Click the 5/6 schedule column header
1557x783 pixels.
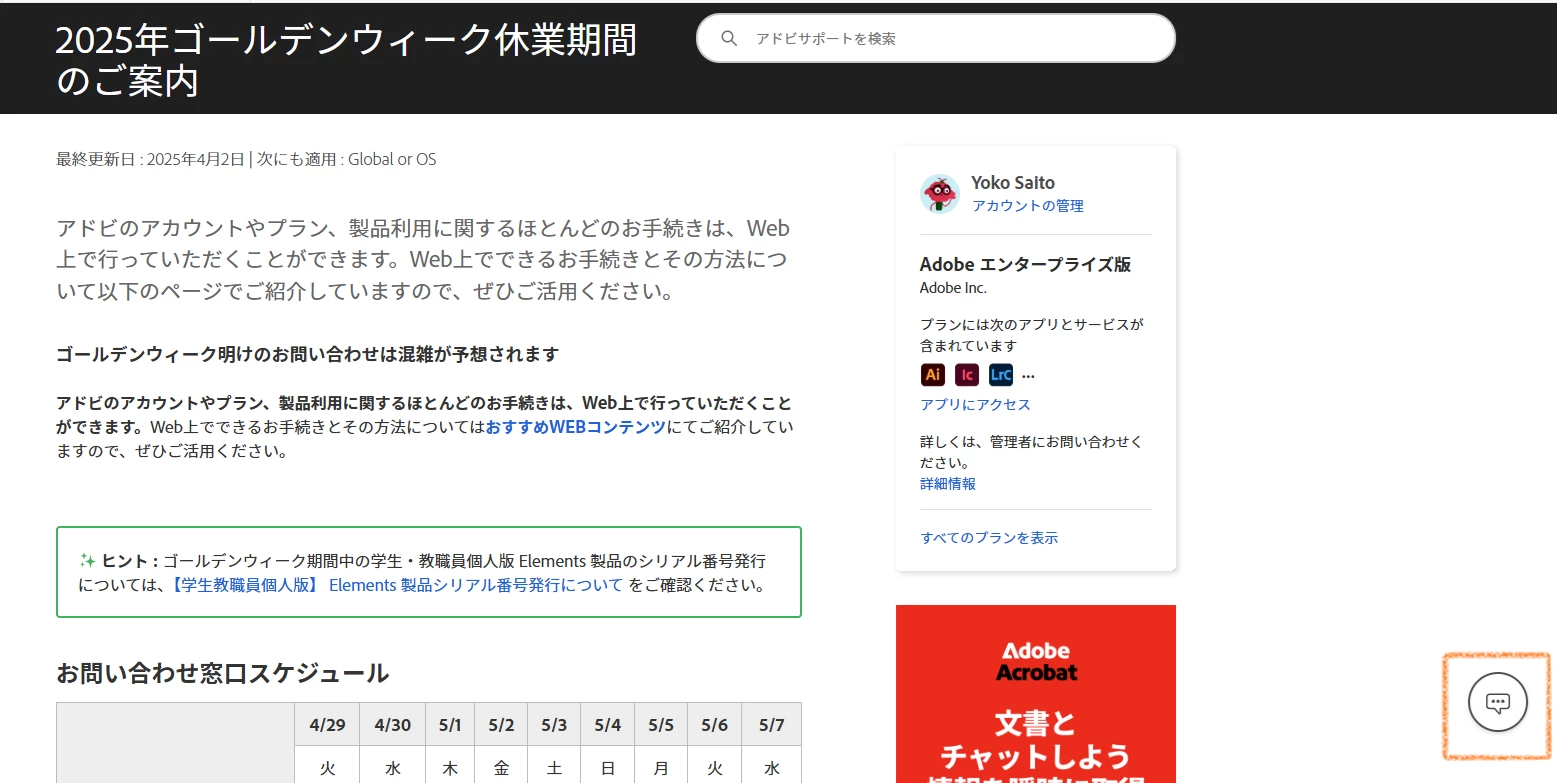714,724
